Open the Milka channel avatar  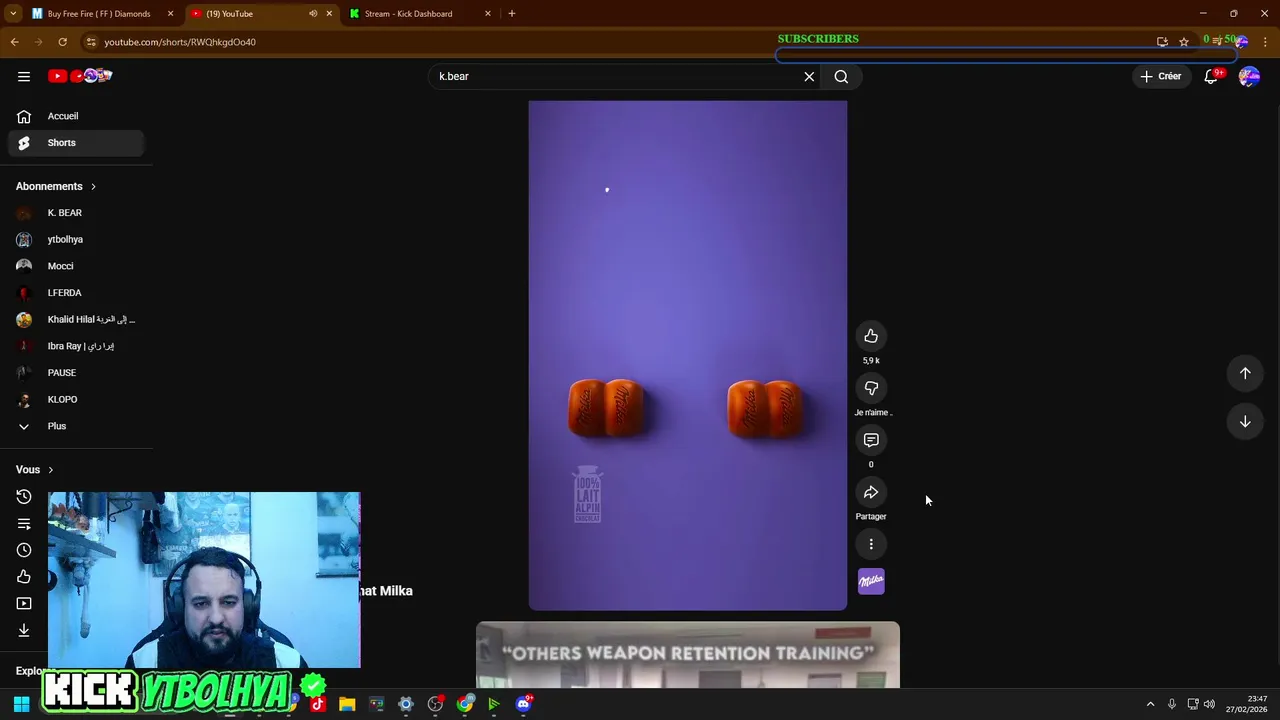871,581
